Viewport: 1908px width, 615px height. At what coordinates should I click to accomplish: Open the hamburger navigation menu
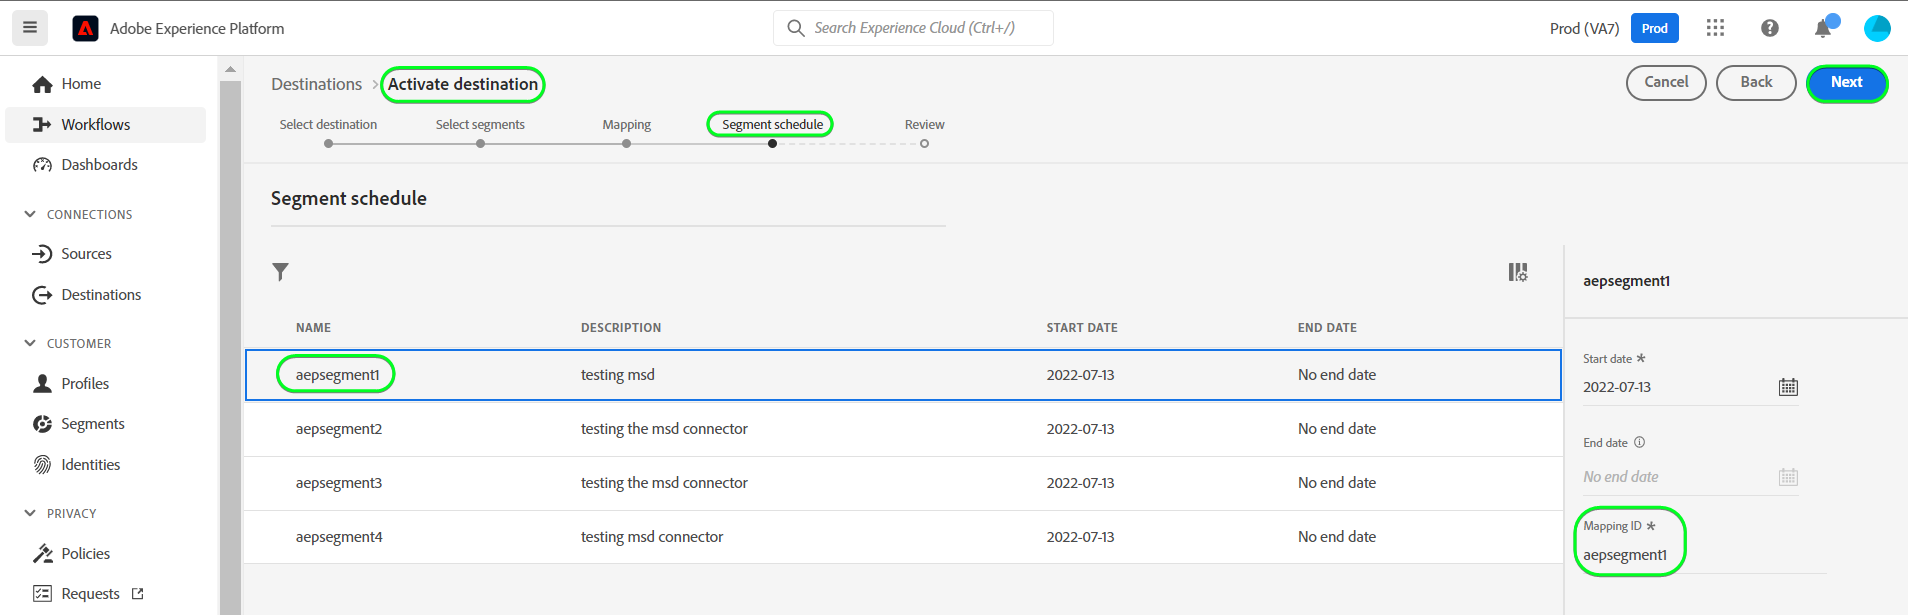[30, 28]
